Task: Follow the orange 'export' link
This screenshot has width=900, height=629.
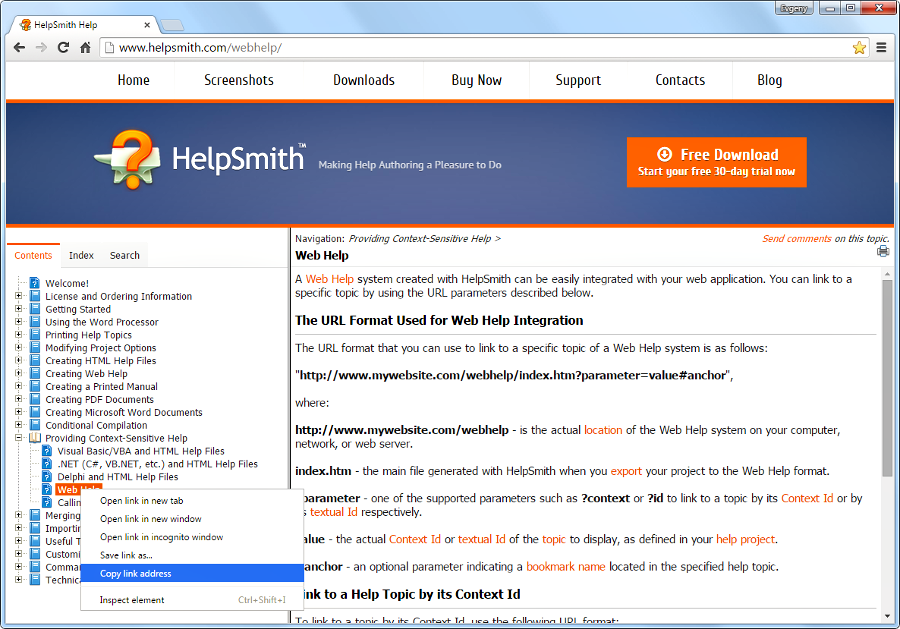Action: point(626,471)
